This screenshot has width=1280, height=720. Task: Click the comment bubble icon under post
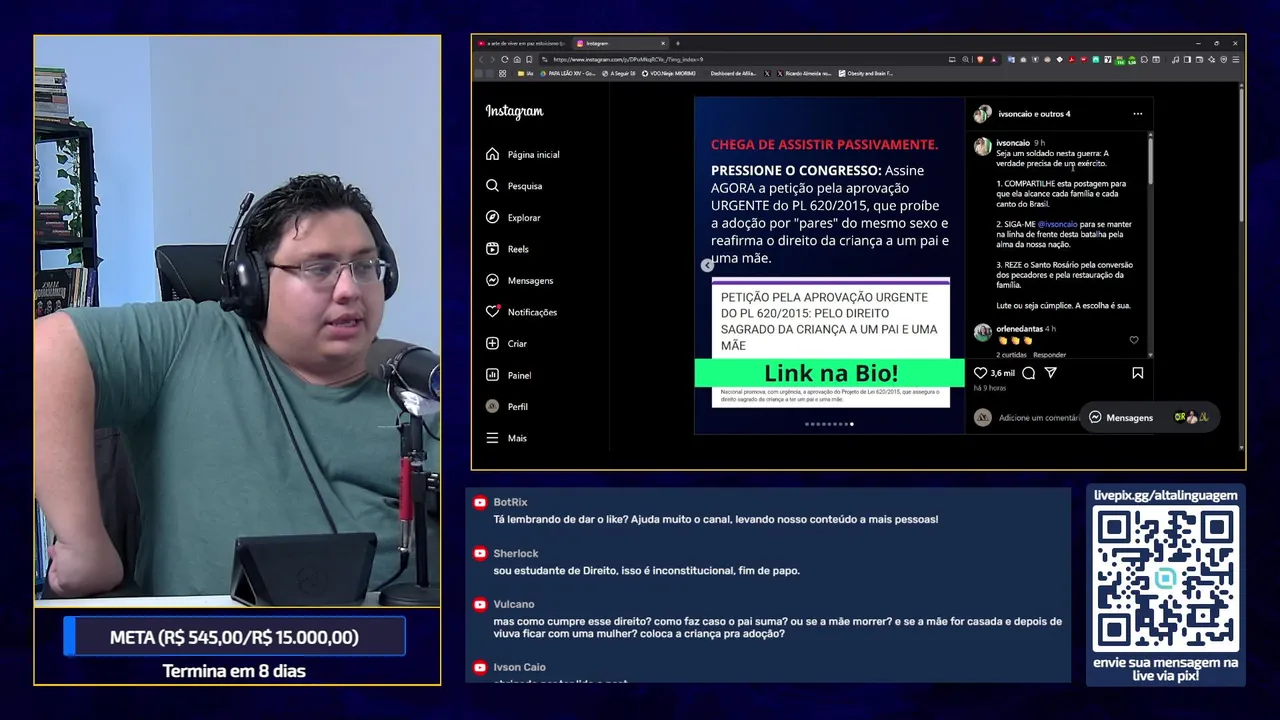click(1028, 373)
